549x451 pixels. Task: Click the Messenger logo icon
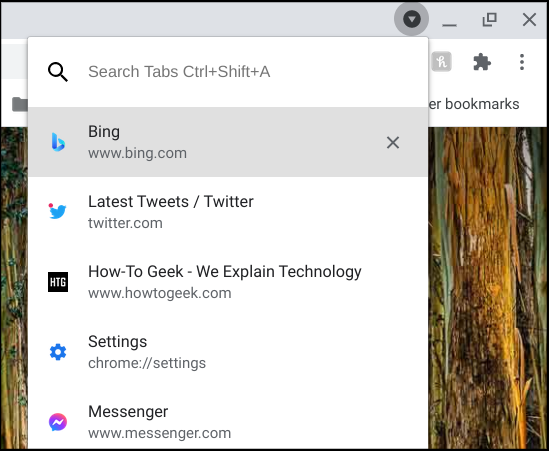58,422
